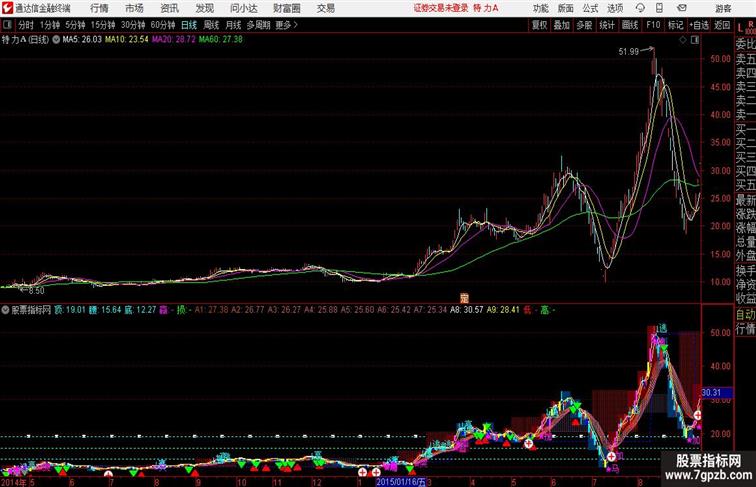Click the 2015/01/16 date marker on timeline
Screen dimensions: 756x487
point(401,482)
